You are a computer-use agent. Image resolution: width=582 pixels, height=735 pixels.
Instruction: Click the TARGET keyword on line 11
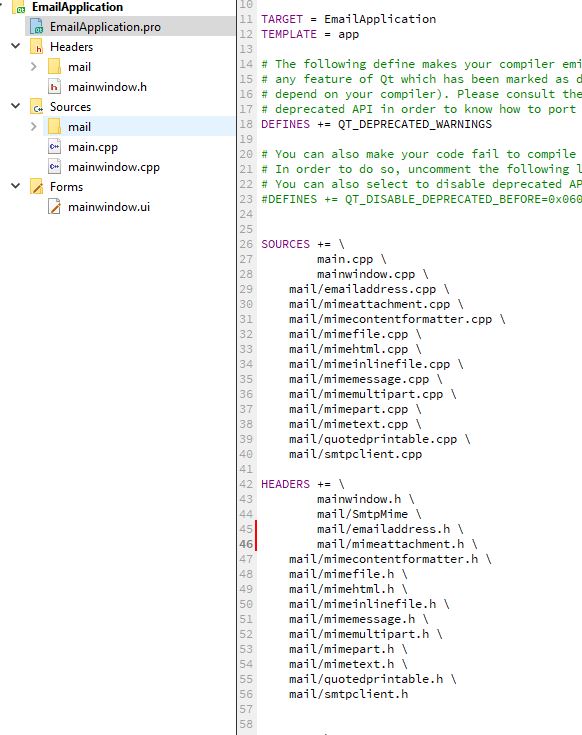click(x=282, y=19)
